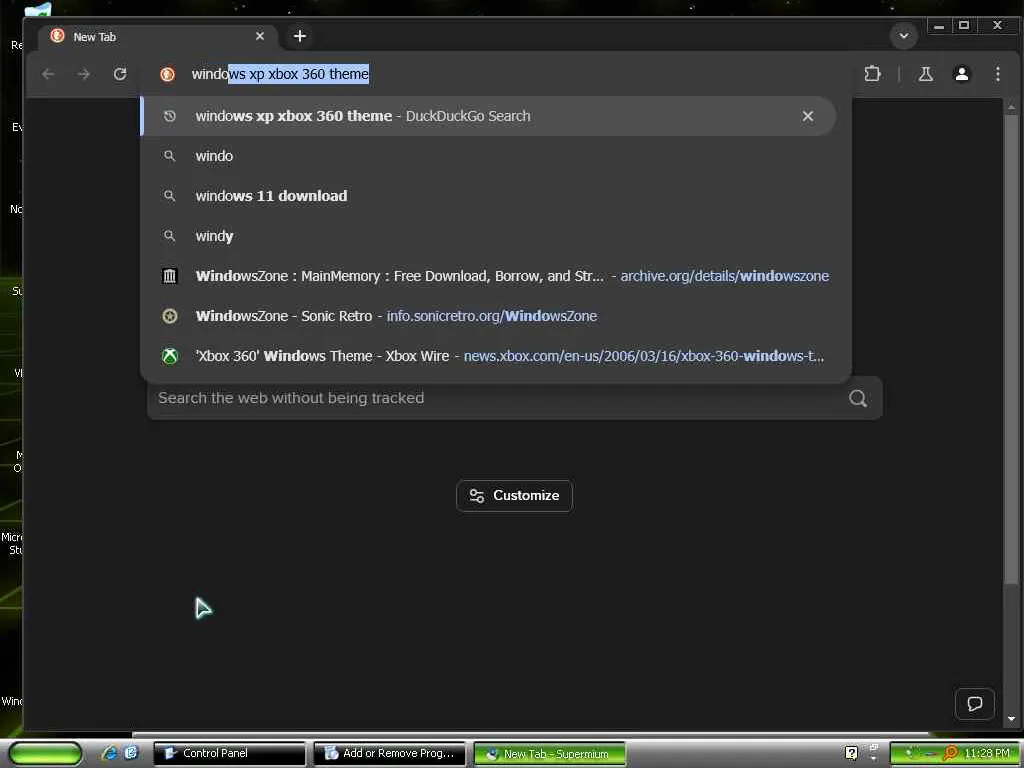The image size is (1024, 768).
Task: Select the New Tab browser tab
Action: point(157,37)
